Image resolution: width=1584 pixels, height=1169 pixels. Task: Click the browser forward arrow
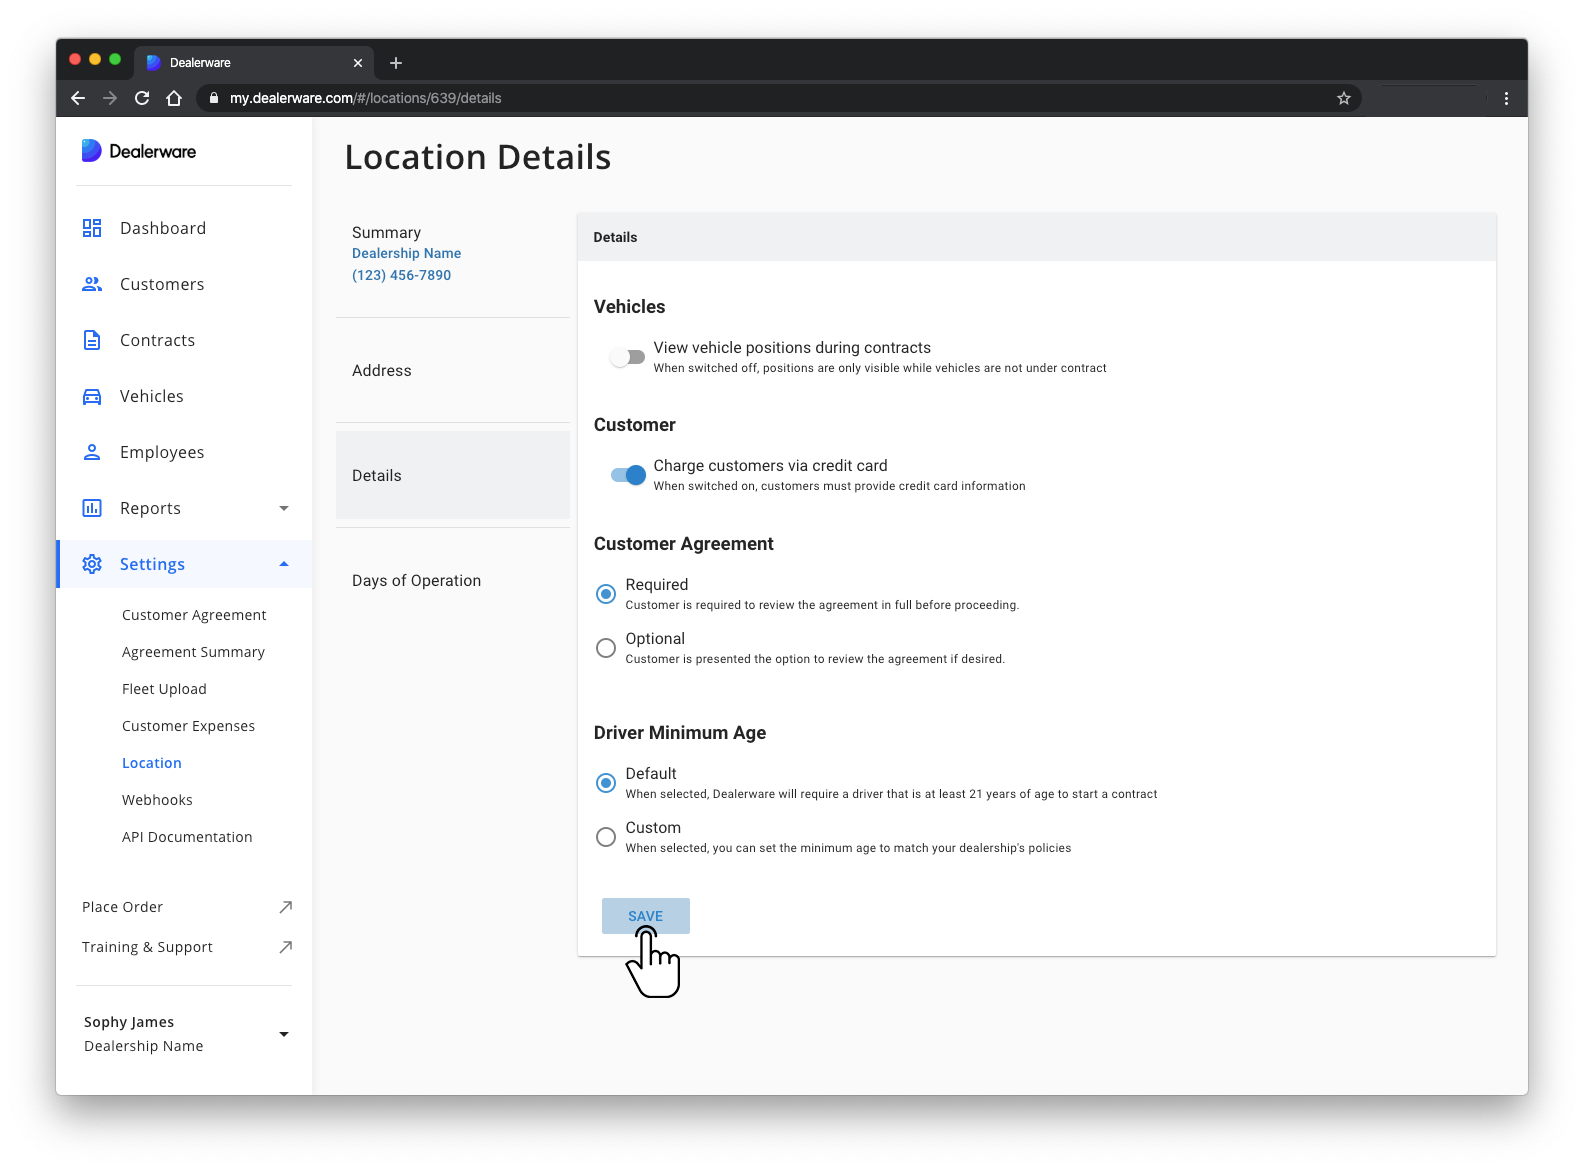(110, 98)
